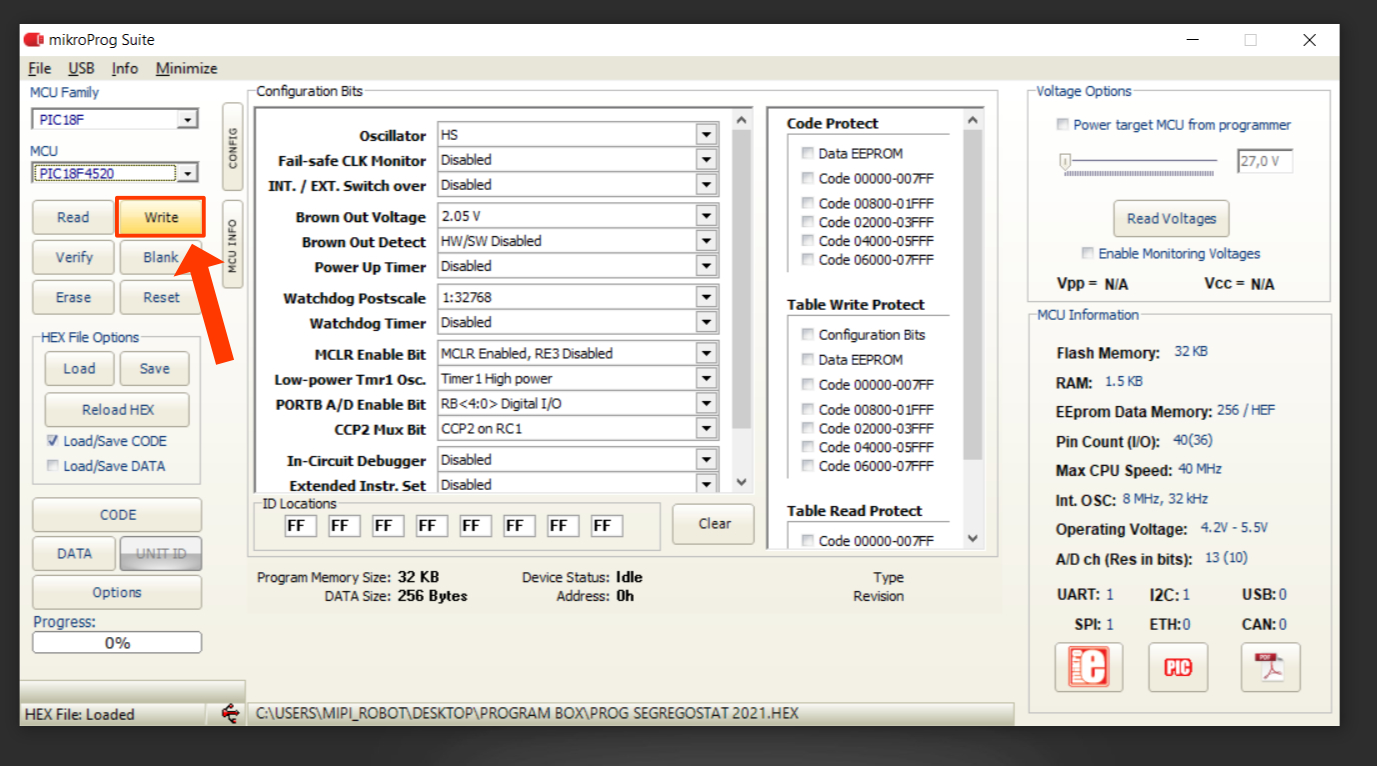The height and width of the screenshot is (766, 1377).
Task: Click the Reset button
Action: coord(161,297)
